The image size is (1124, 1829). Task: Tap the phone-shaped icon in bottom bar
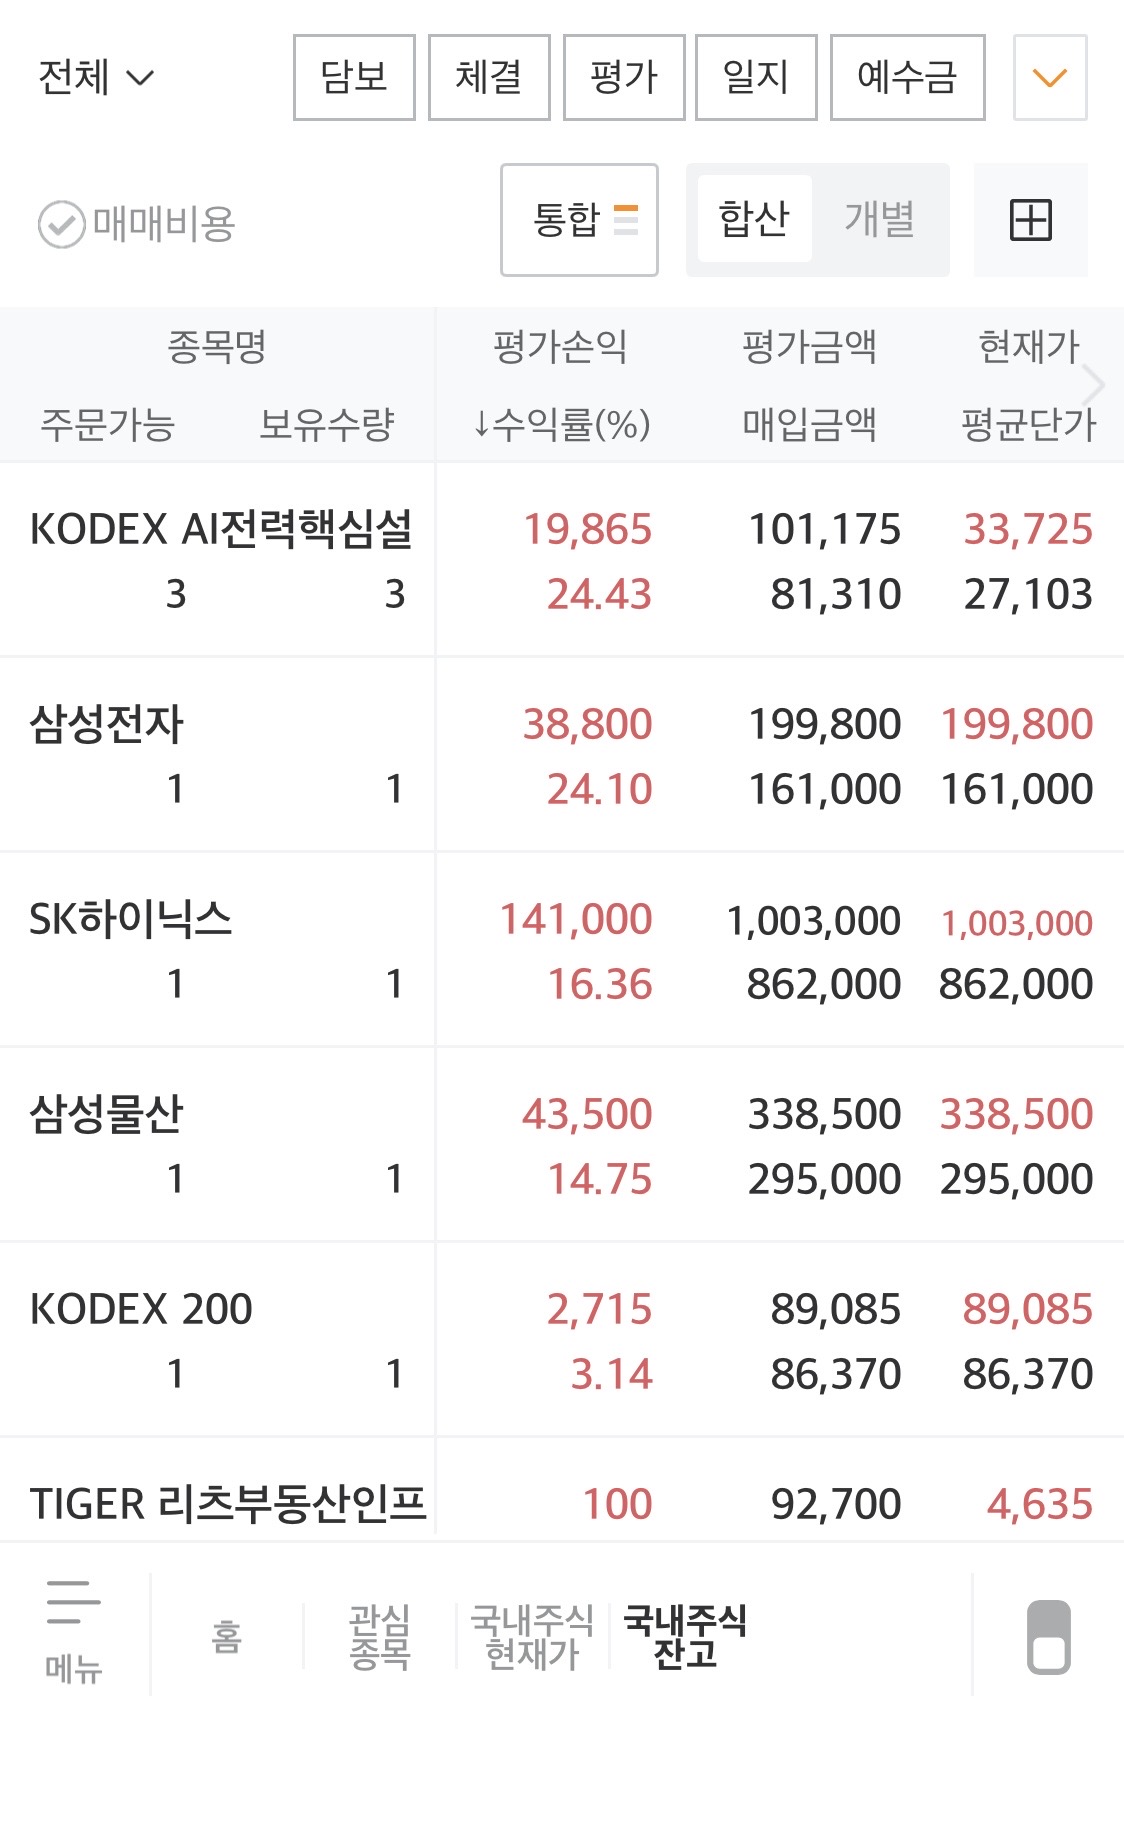click(1048, 1637)
